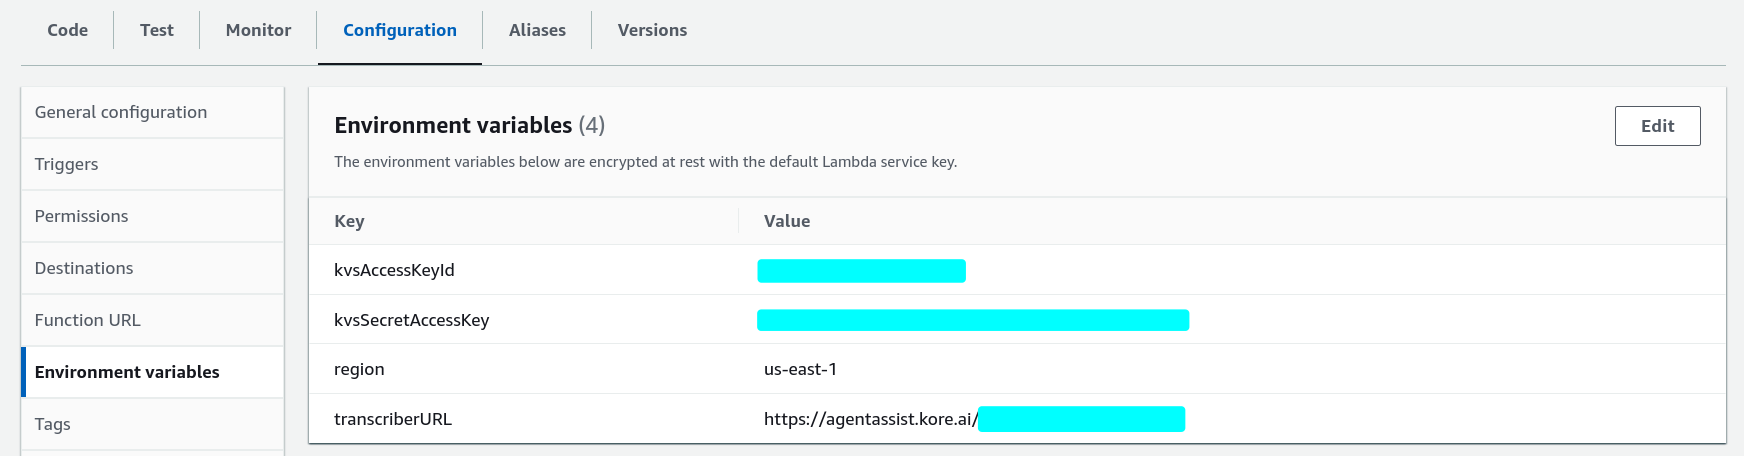Click the us-east-1 region value
The width and height of the screenshot is (1744, 456).
point(800,369)
